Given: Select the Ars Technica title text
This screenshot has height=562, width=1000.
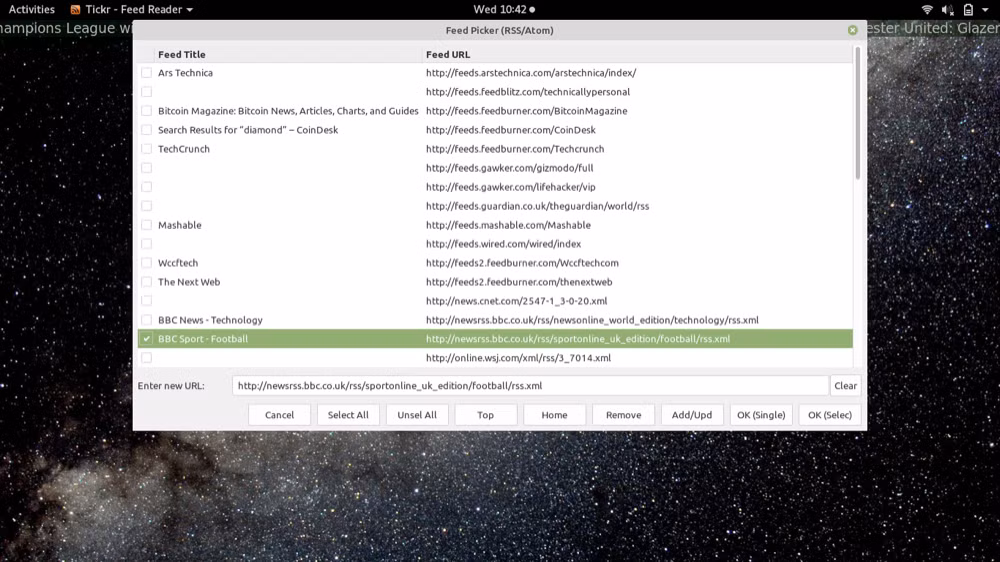Looking at the screenshot, I should pos(186,73).
